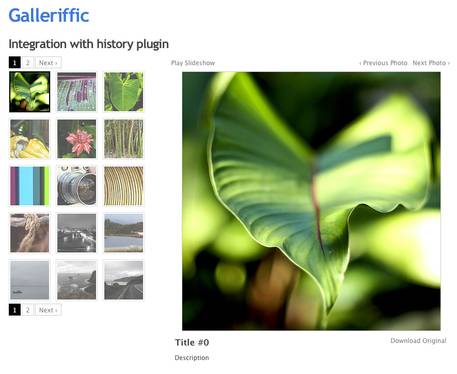This screenshot has width=457, height=374.
Task: Go to page 2 in bottom pagination
Action: 28,310
